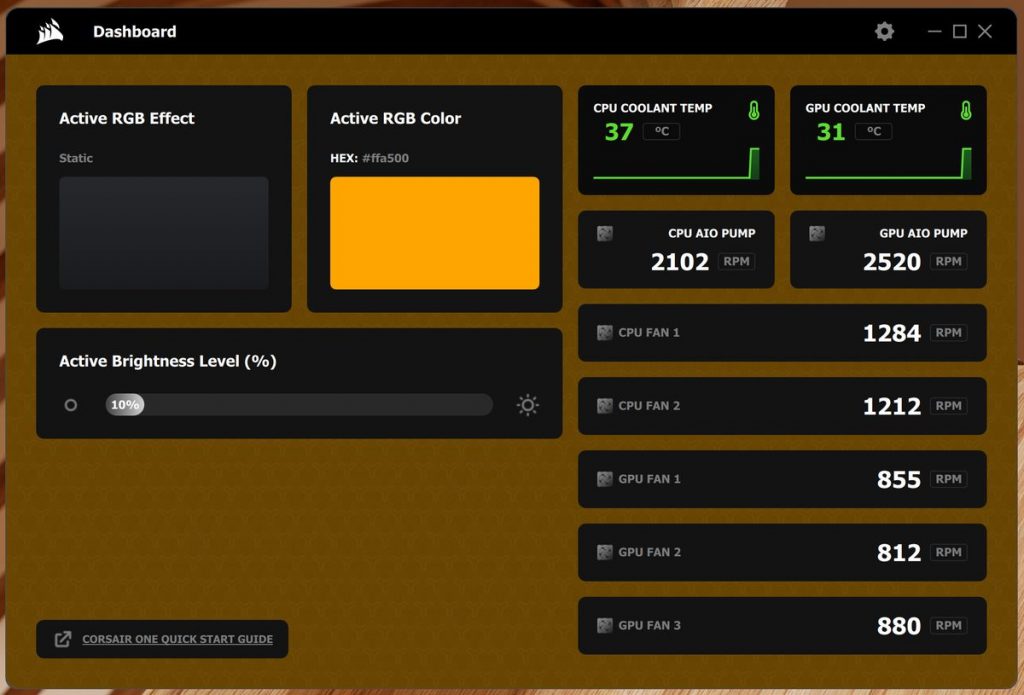
Task: Open the Corsair One Quick Start Guide
Action: pyautogui.click(x=177, y=639)
